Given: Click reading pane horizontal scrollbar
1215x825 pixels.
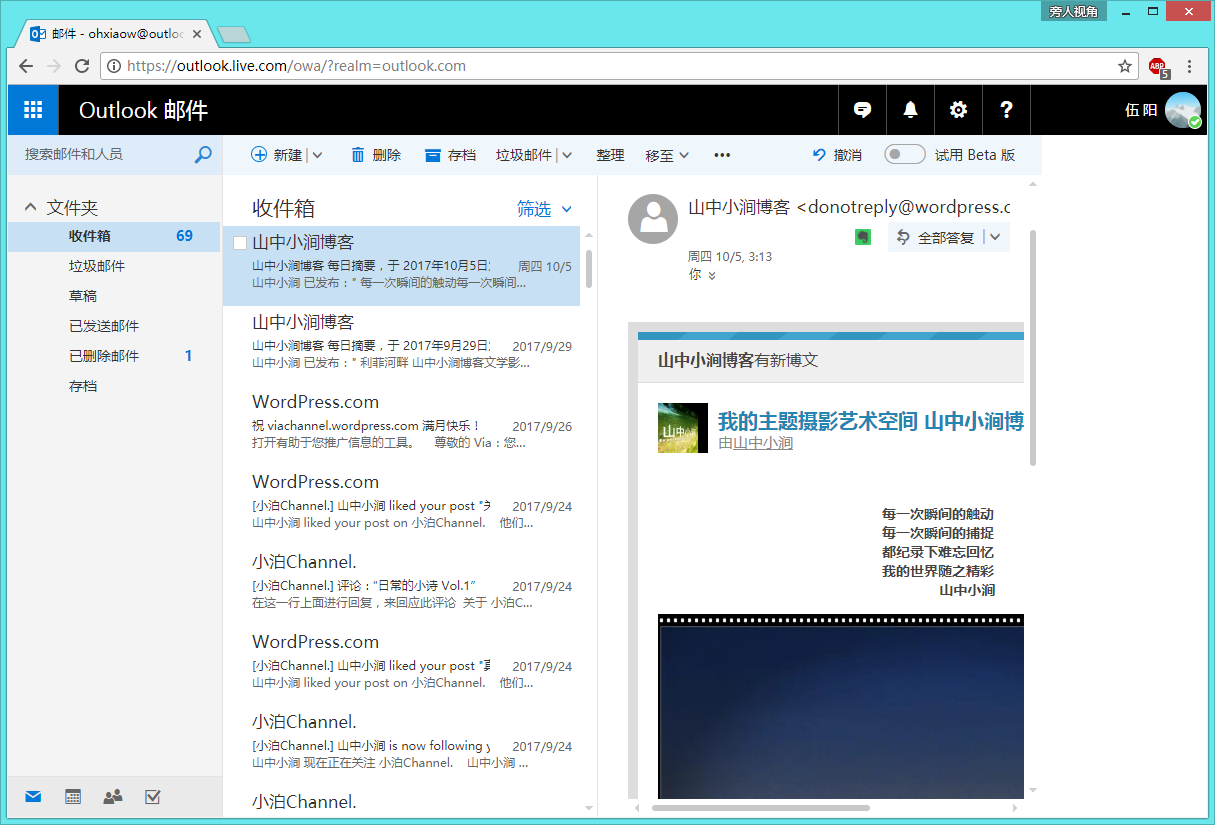Looking at the screenshot, I should coord(761,807).
